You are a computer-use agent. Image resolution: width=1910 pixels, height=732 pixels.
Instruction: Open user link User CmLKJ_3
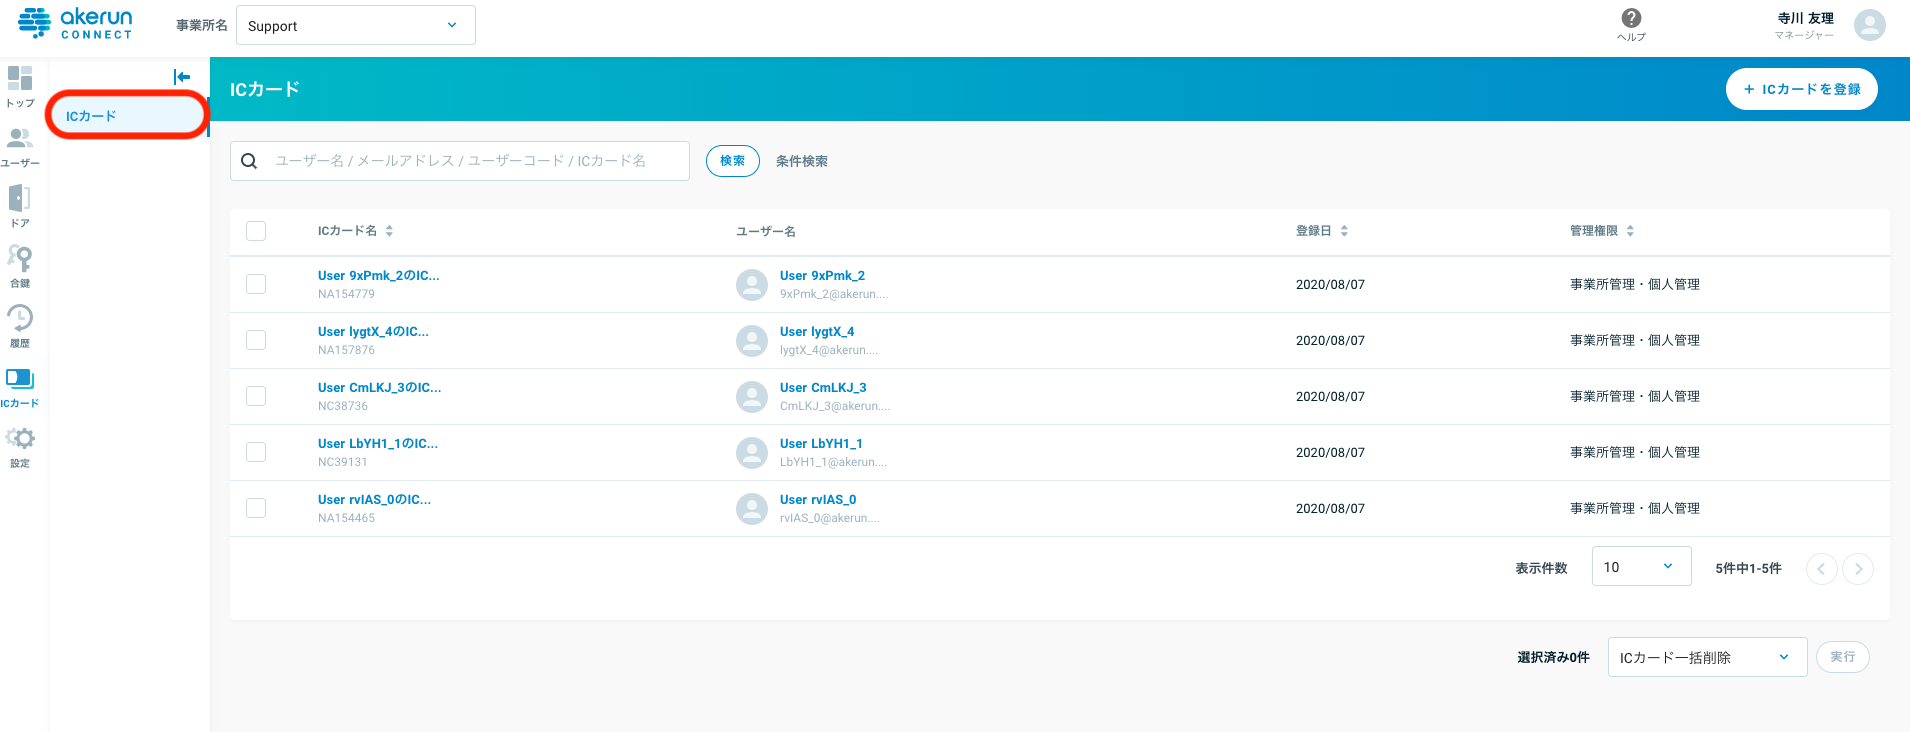click(x=823, y=388)
